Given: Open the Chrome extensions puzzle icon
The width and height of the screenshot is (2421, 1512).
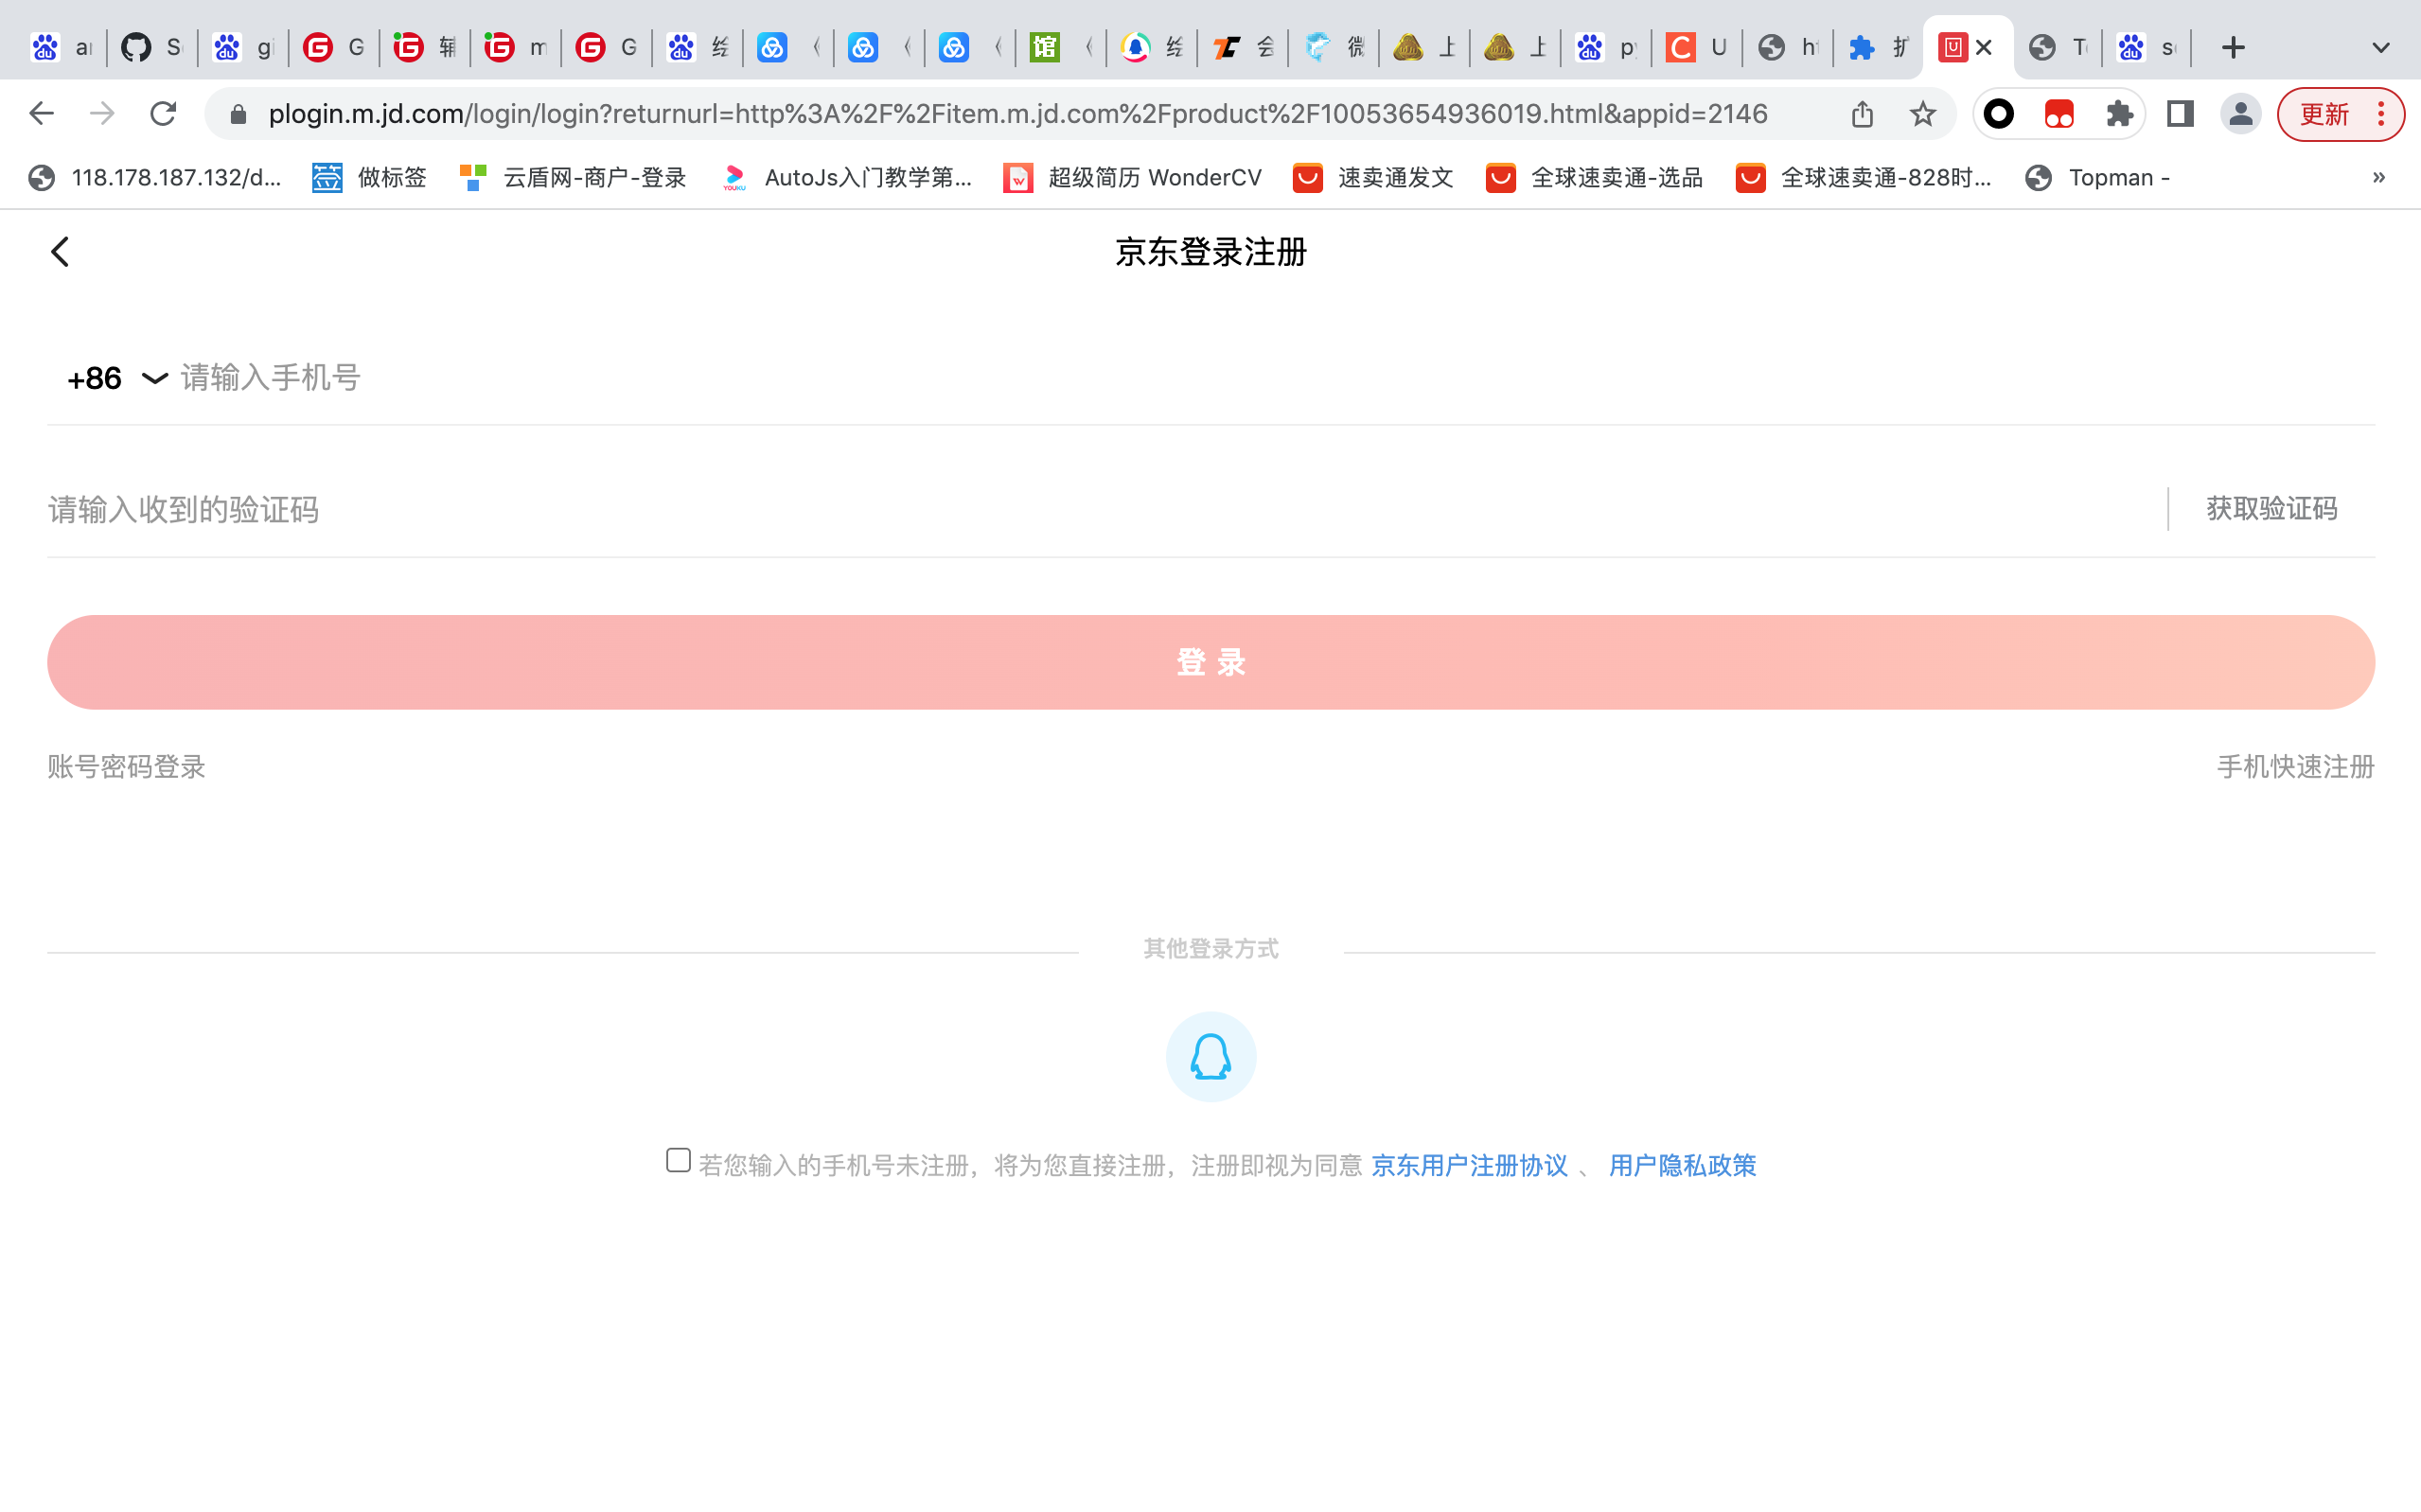Looking at the screenshot, I should click(2119, 114).
